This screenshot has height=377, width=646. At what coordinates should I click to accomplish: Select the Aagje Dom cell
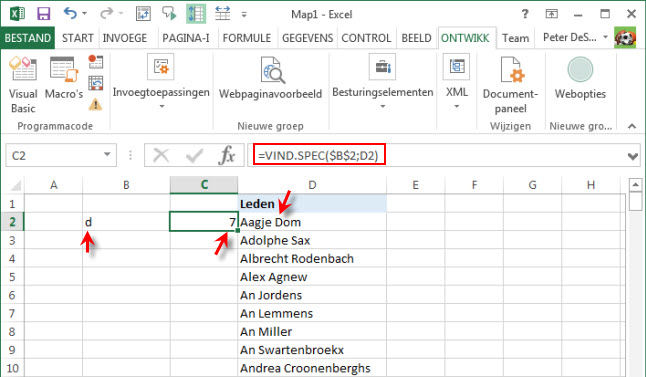tap(312, 222)
